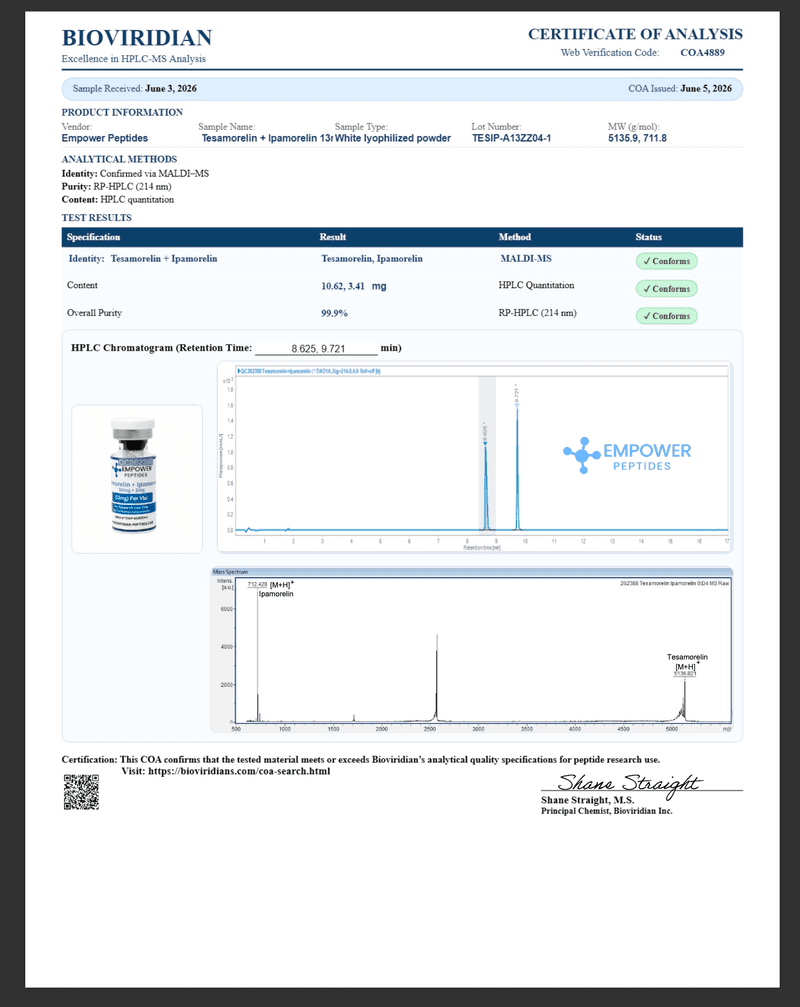Open the bioviridians.com coa-search link
800x1007 pixels.
point(239,771)
